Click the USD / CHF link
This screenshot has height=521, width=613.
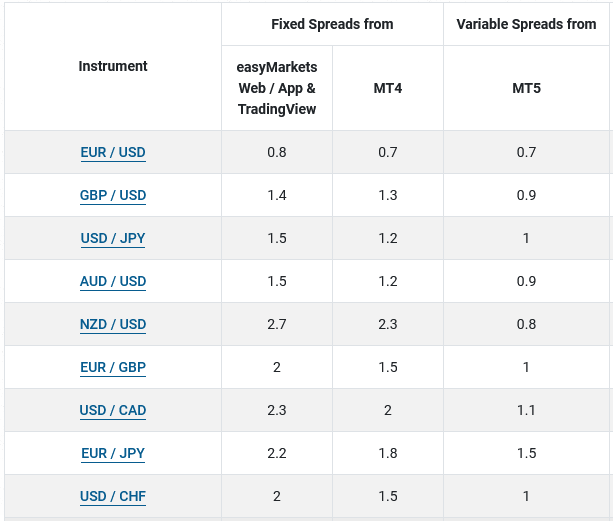pos(113,497)
